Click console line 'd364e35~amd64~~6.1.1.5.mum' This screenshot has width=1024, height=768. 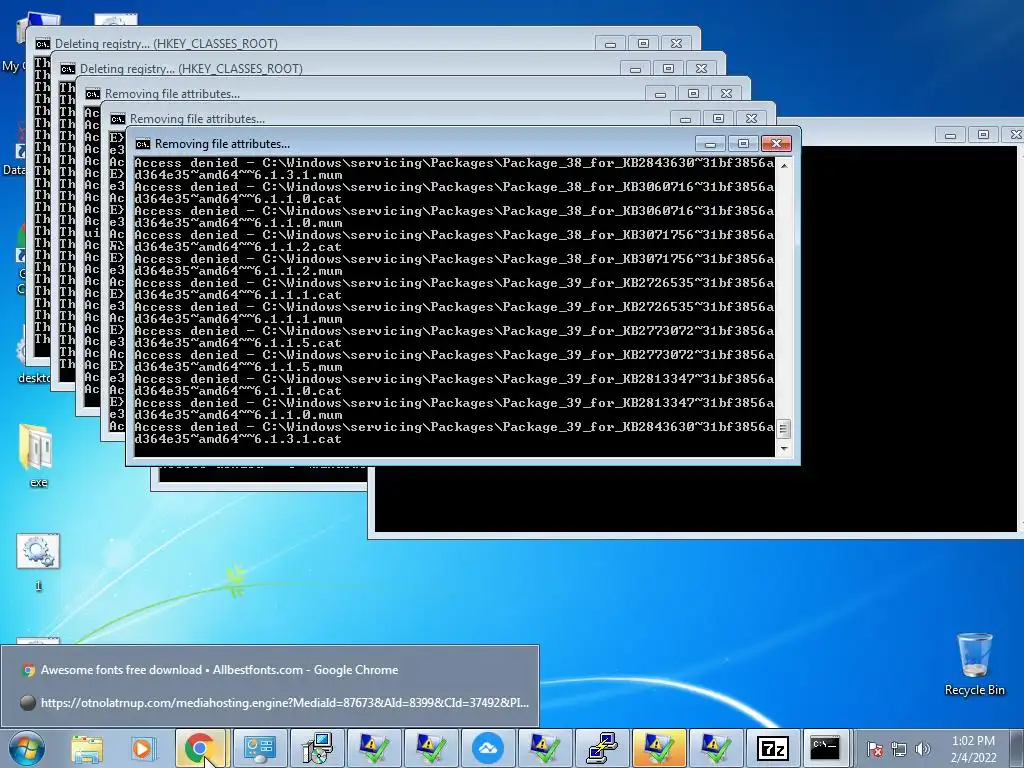(x=238, y=367)
